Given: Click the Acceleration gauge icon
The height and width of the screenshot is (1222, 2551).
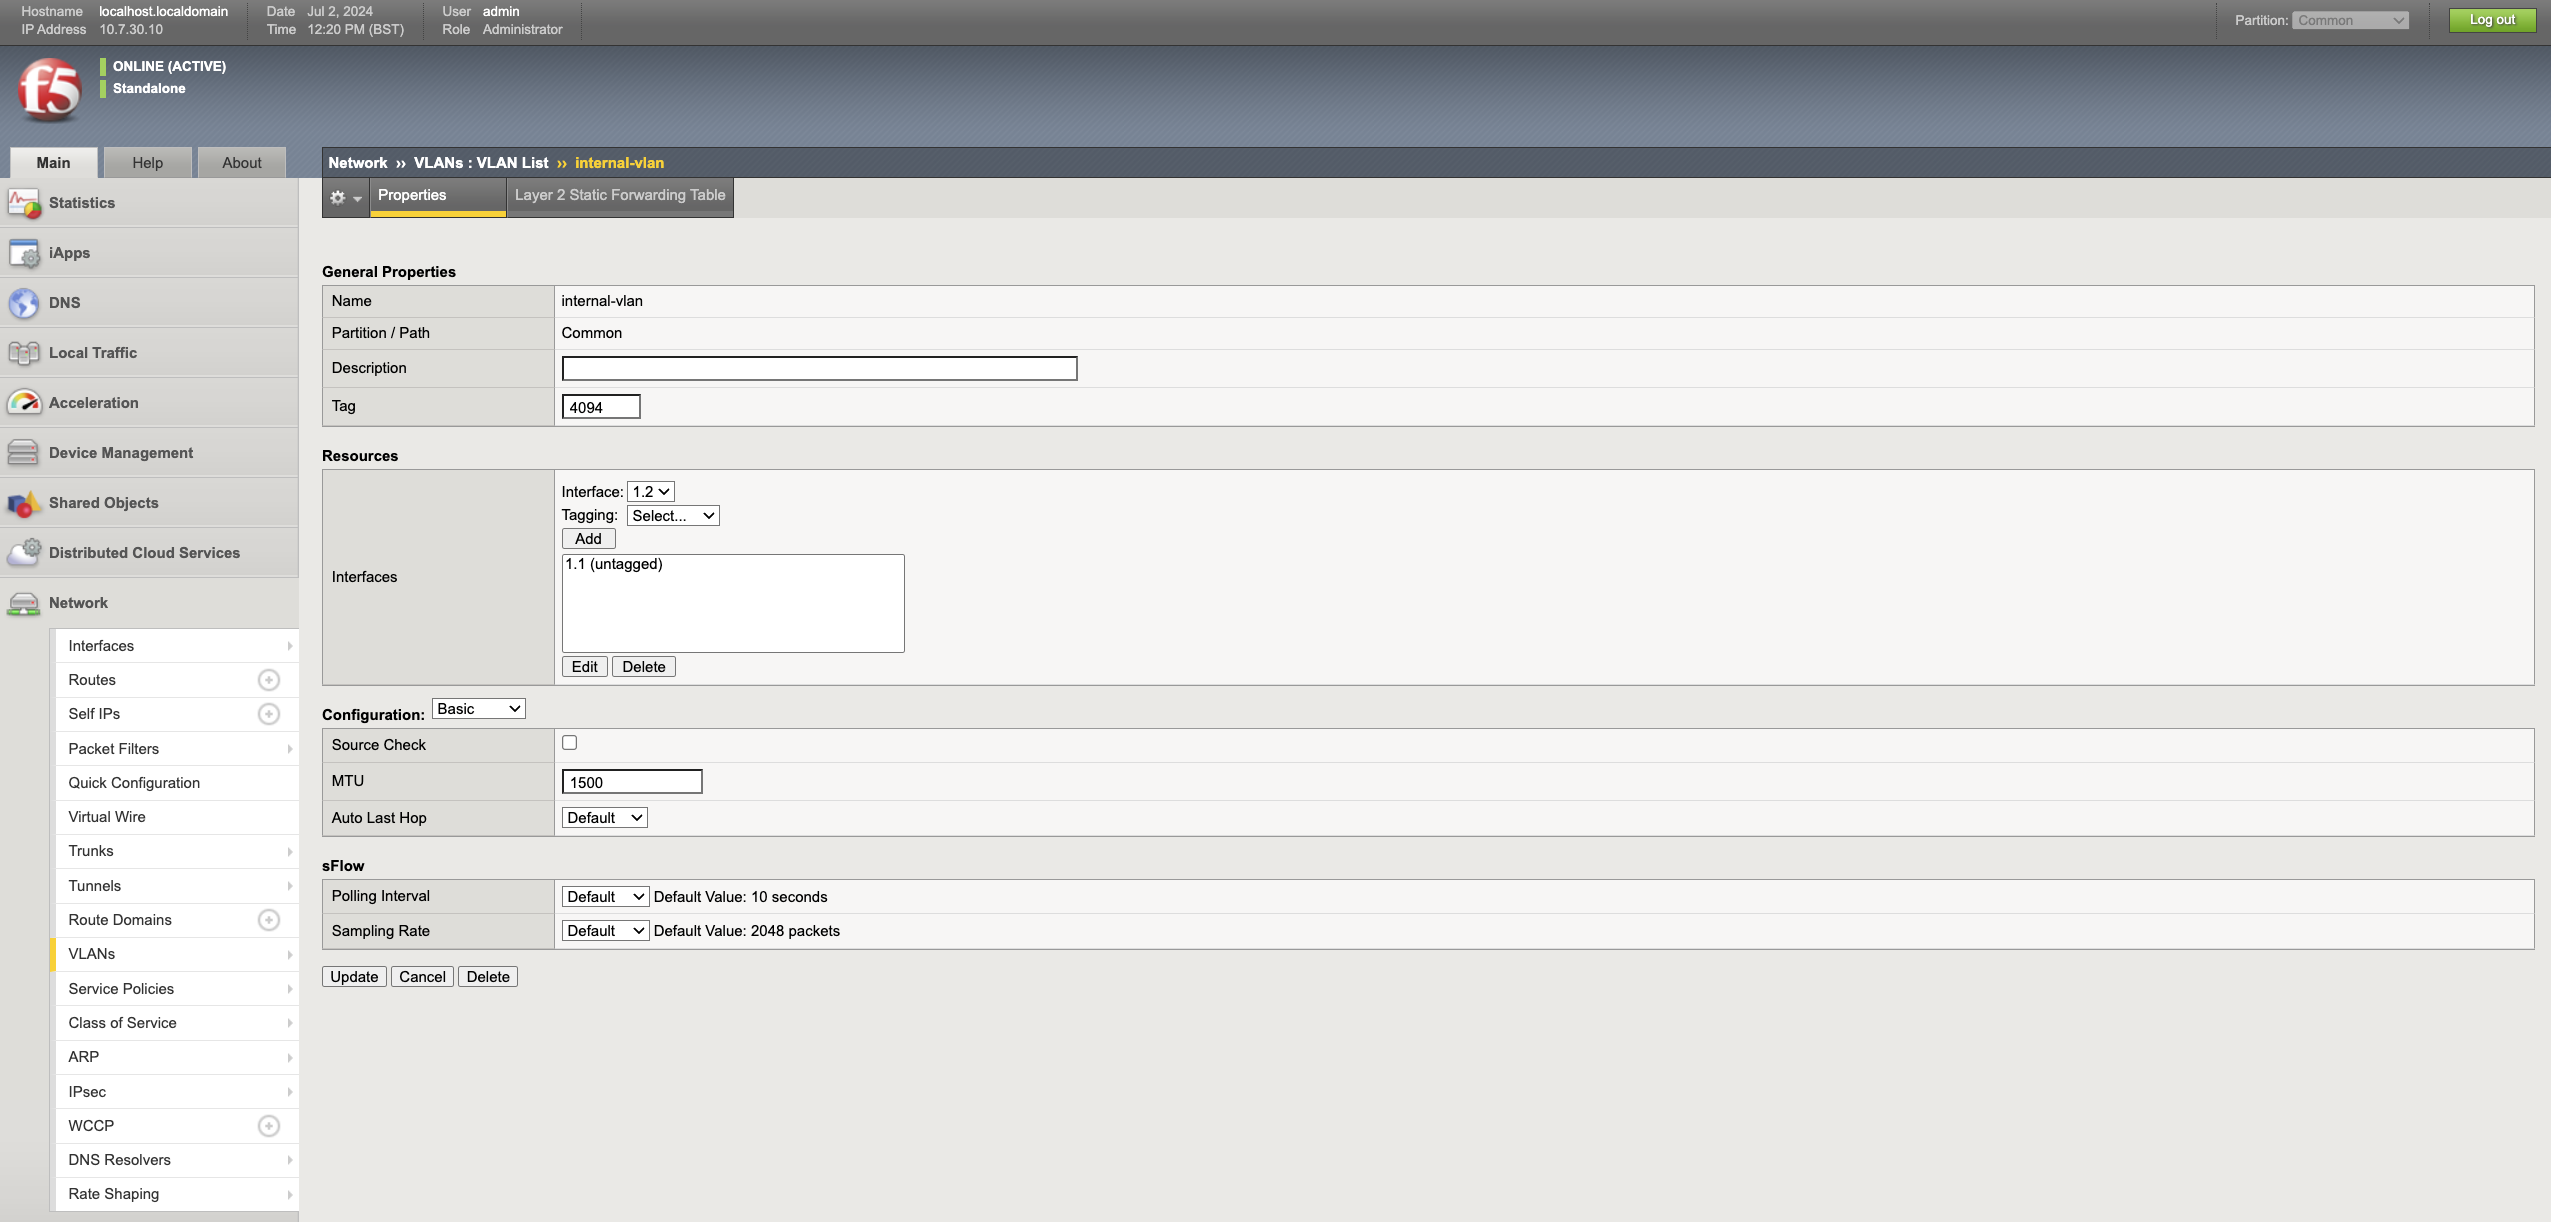Looking at the screenshot, I should (x=24, y=403).
